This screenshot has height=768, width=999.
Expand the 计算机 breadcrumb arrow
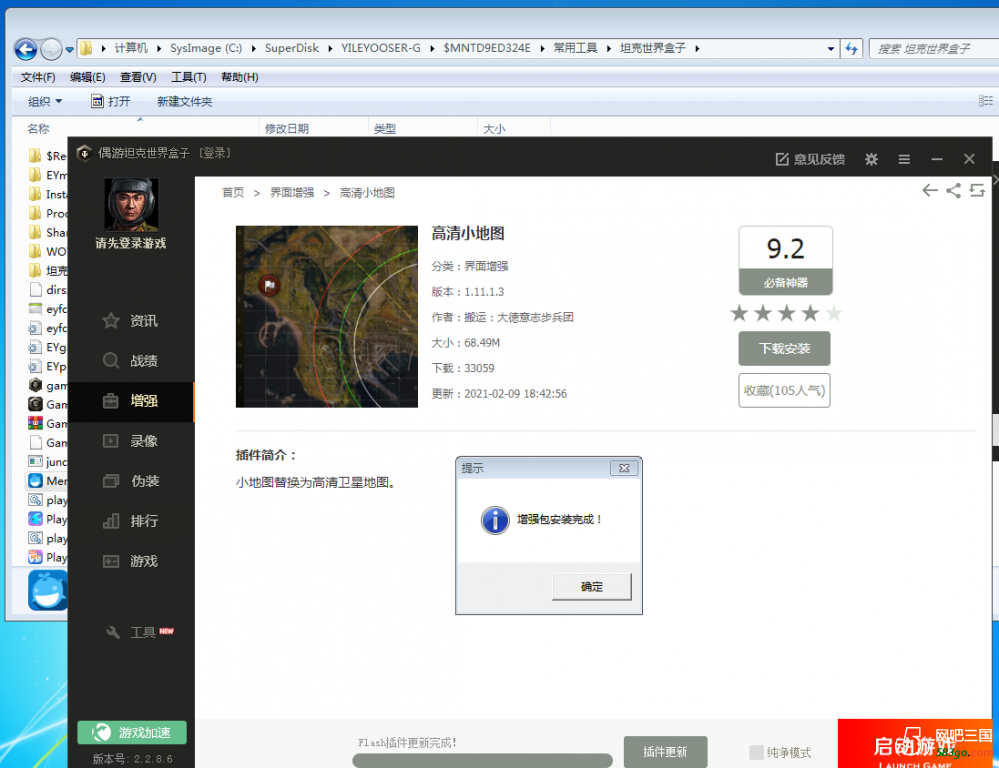click(x=159, y=48)
